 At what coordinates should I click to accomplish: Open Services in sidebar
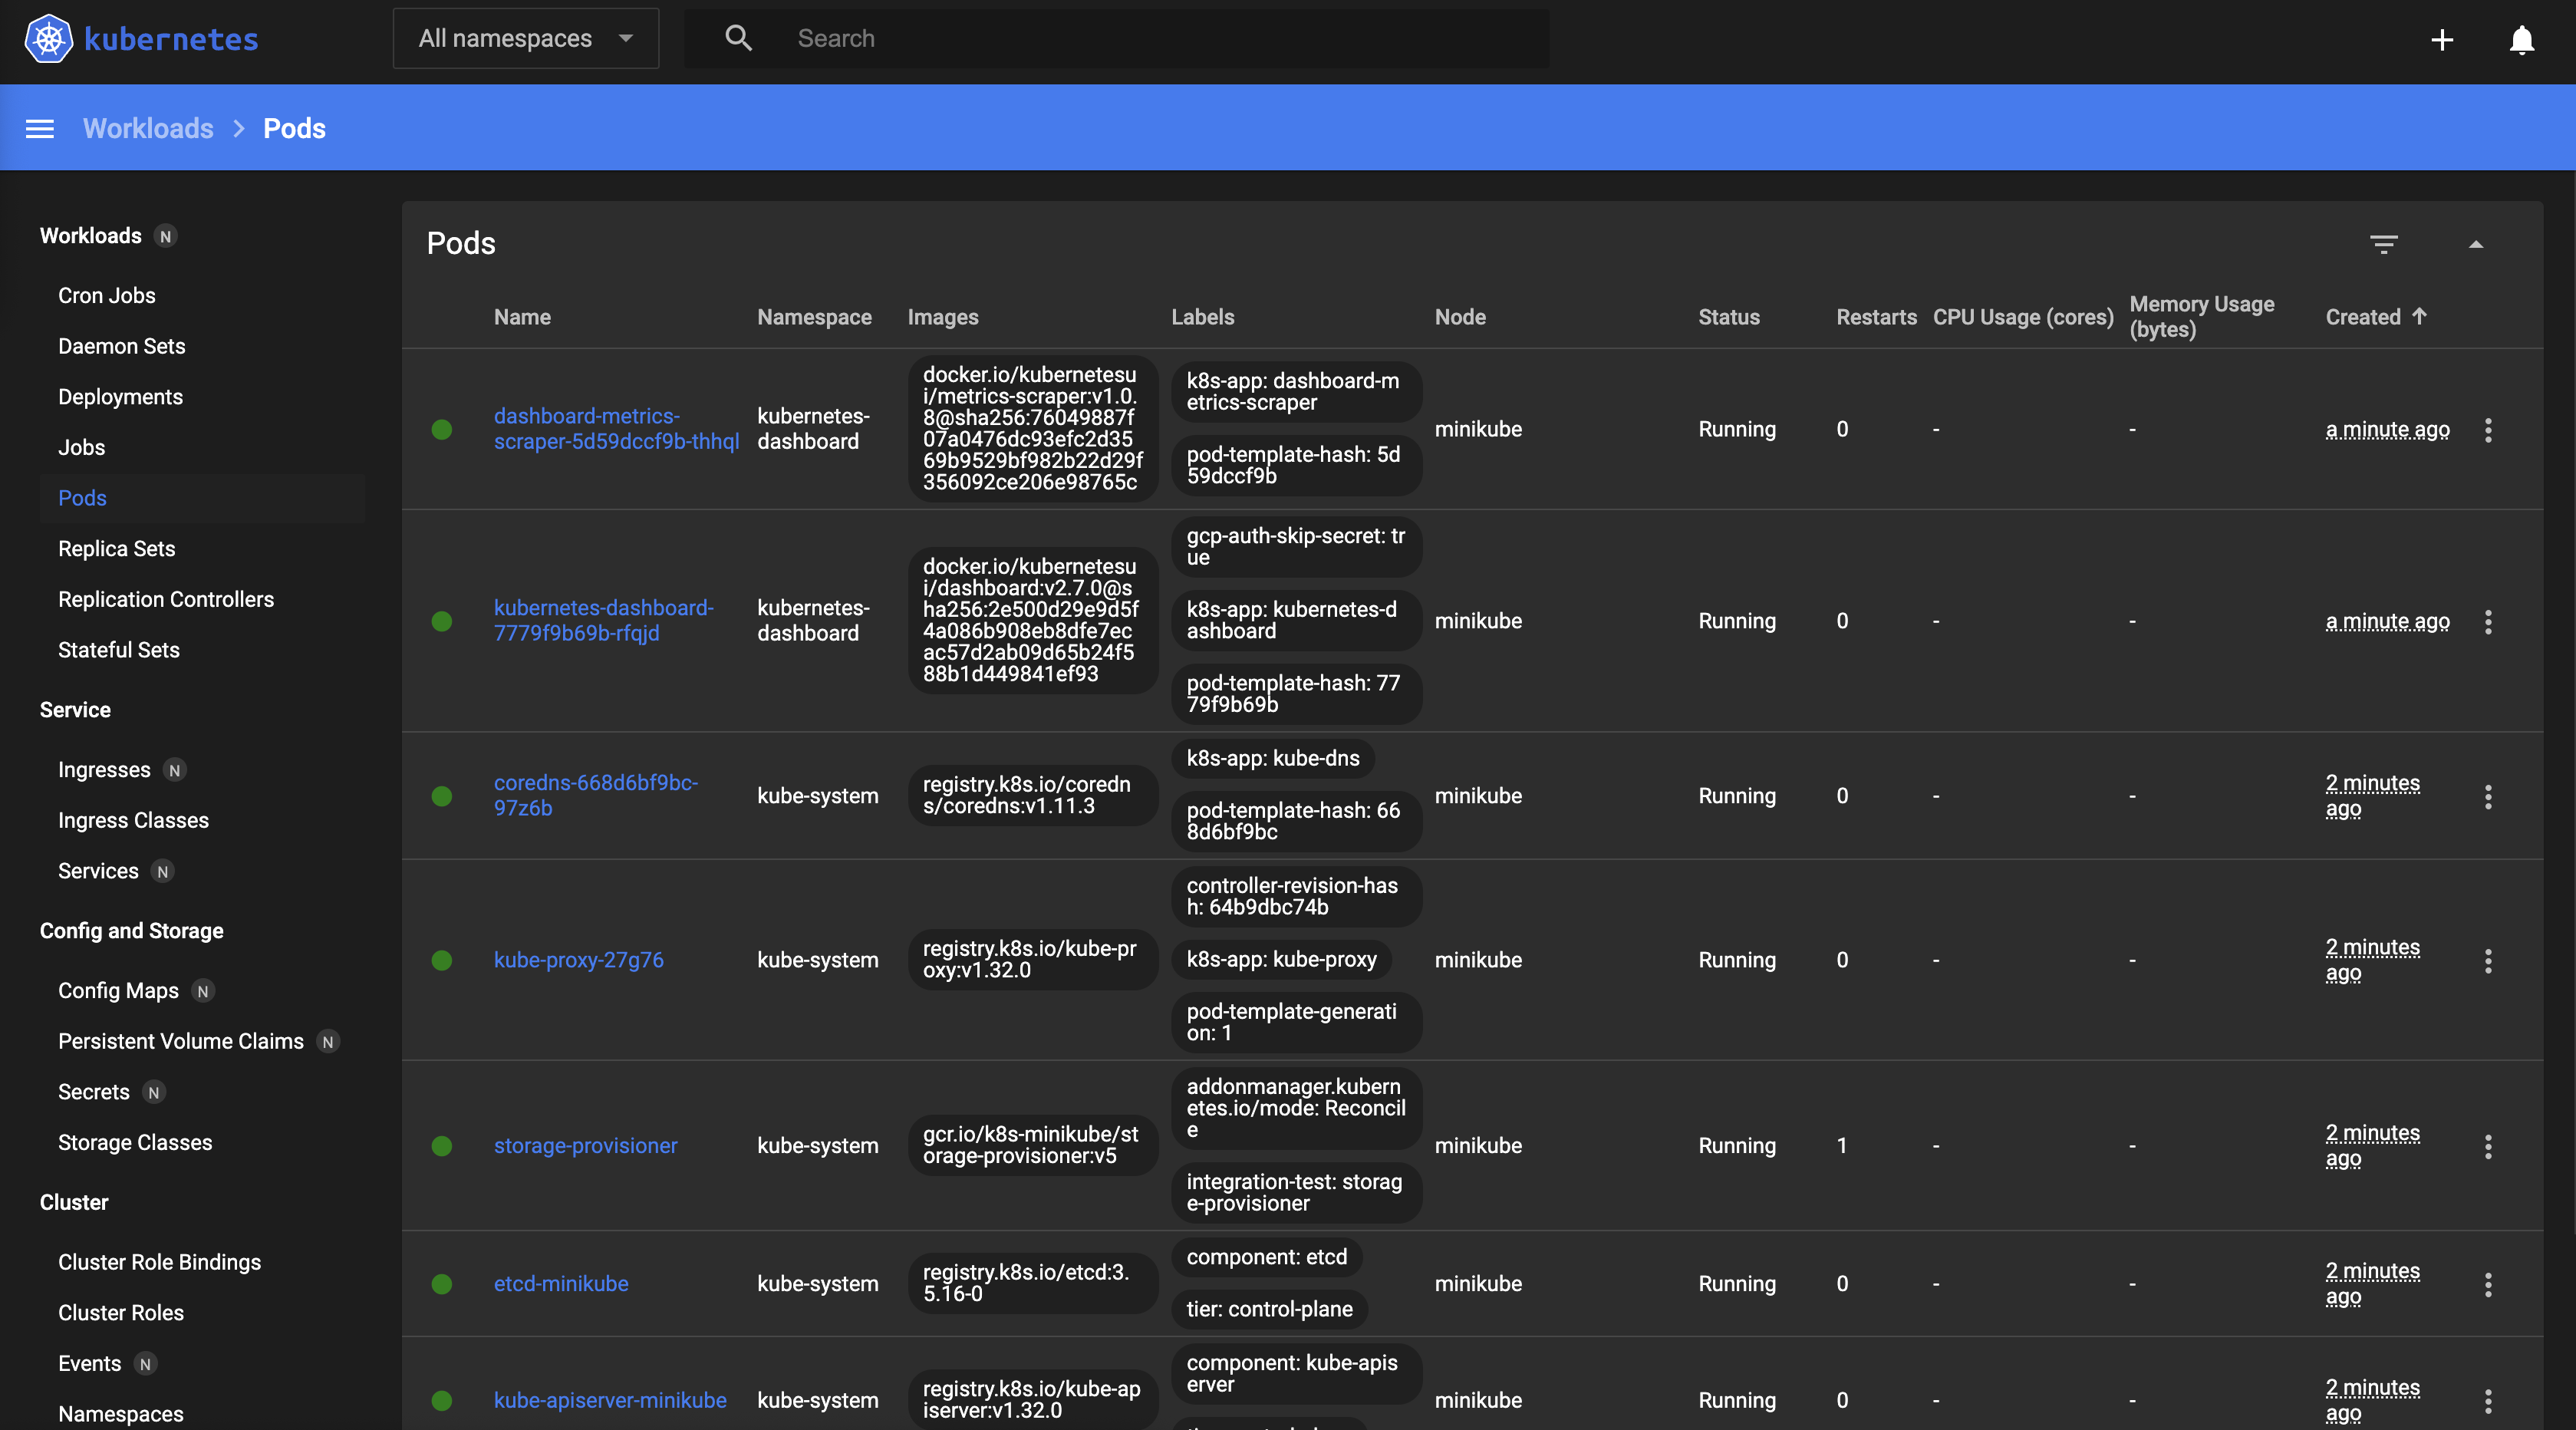[98, 871]
